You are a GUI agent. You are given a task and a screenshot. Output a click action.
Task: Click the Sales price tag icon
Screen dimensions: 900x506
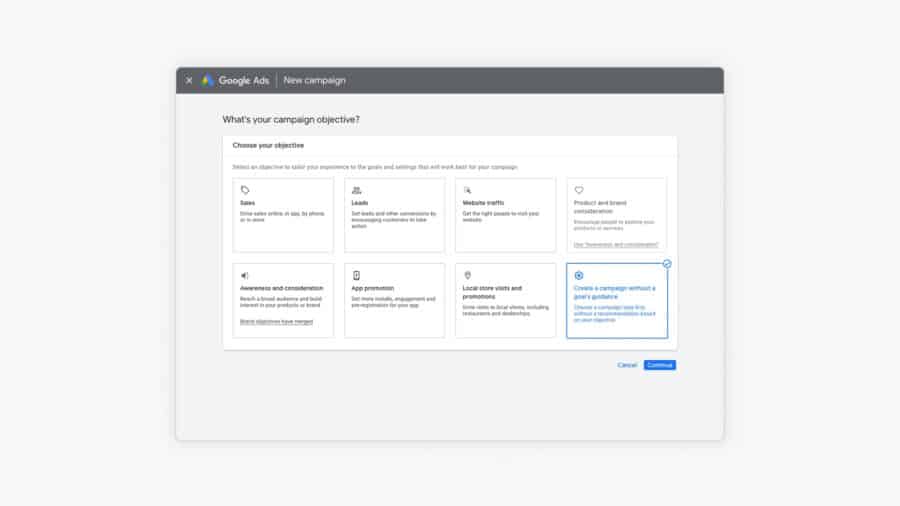245,190
